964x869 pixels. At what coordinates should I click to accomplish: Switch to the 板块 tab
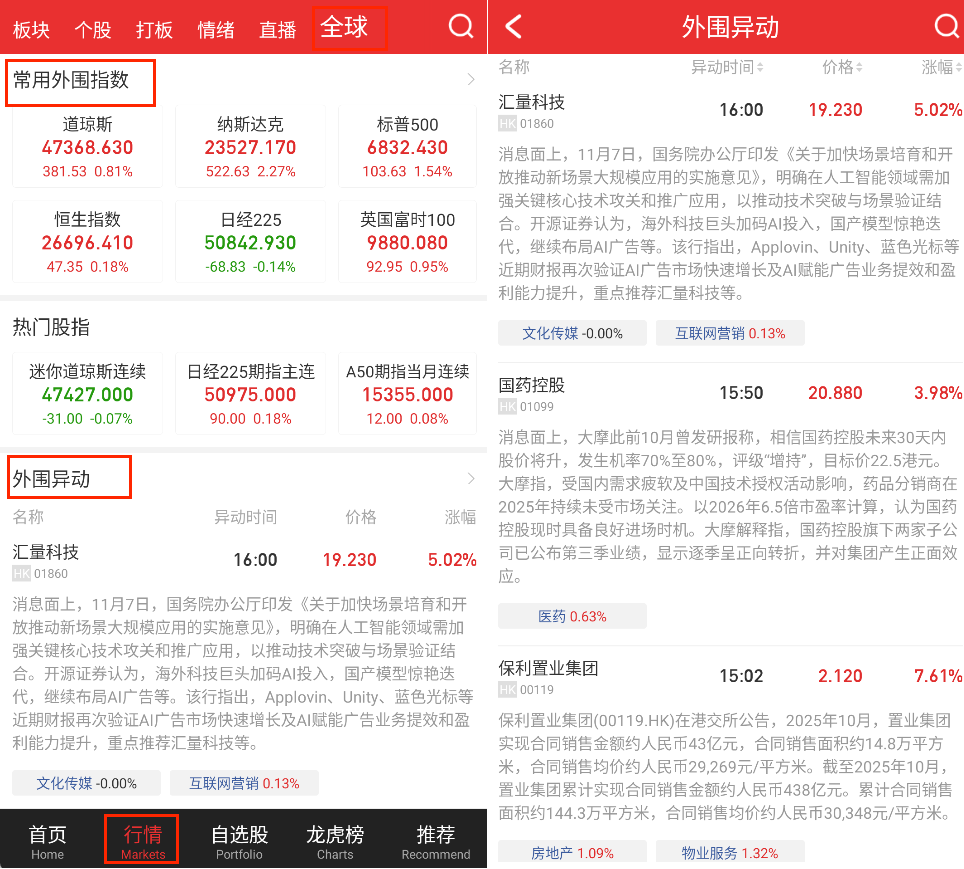(31, 29)
